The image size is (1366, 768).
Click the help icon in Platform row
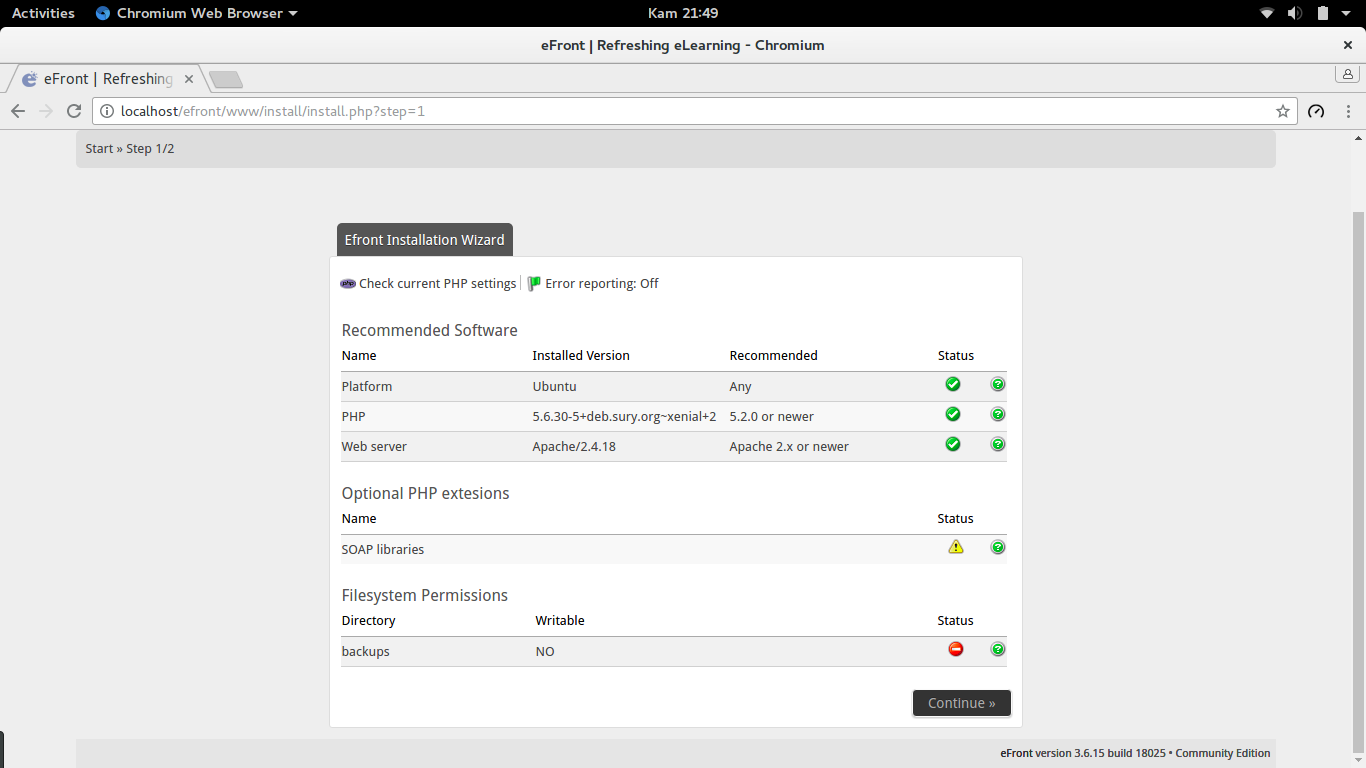pyautogui.click(x=998, y=384)
